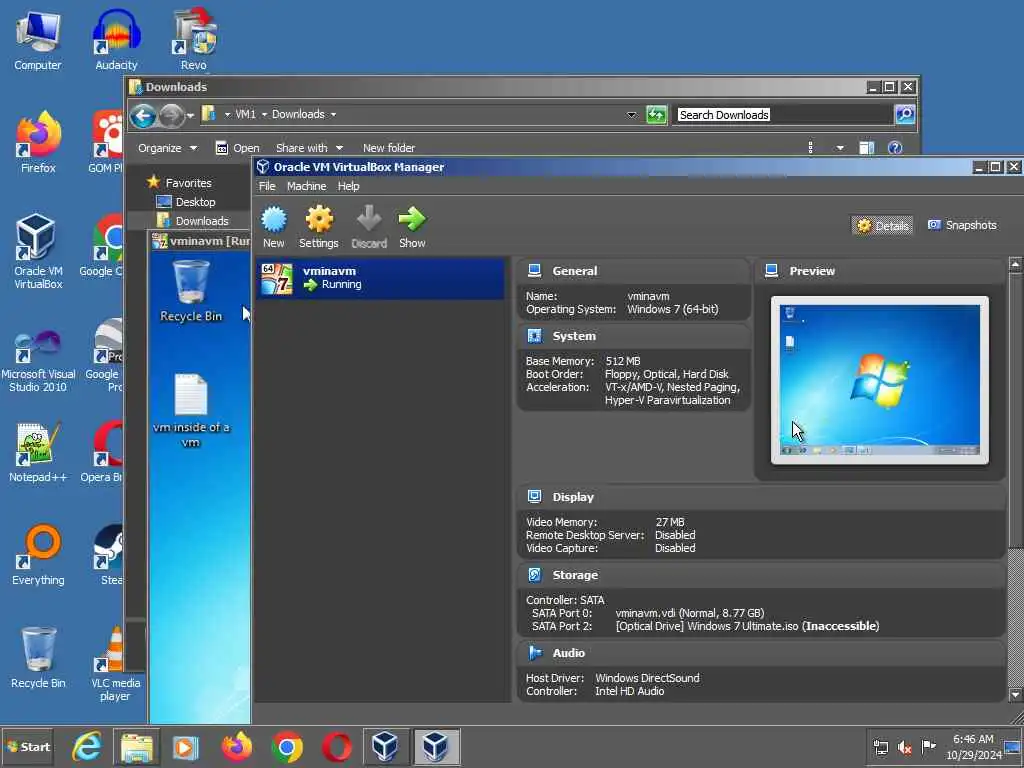Screen dimensions: 1024x768
Task: Select the vminavm virtual machine entry
Action: pos(380,278)
